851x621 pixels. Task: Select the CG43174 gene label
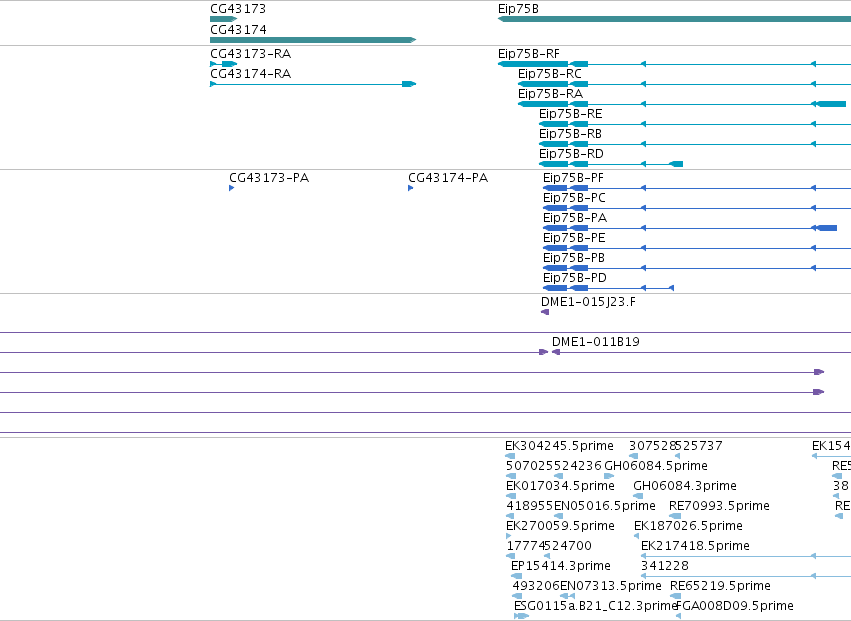(x=238, y=29)
